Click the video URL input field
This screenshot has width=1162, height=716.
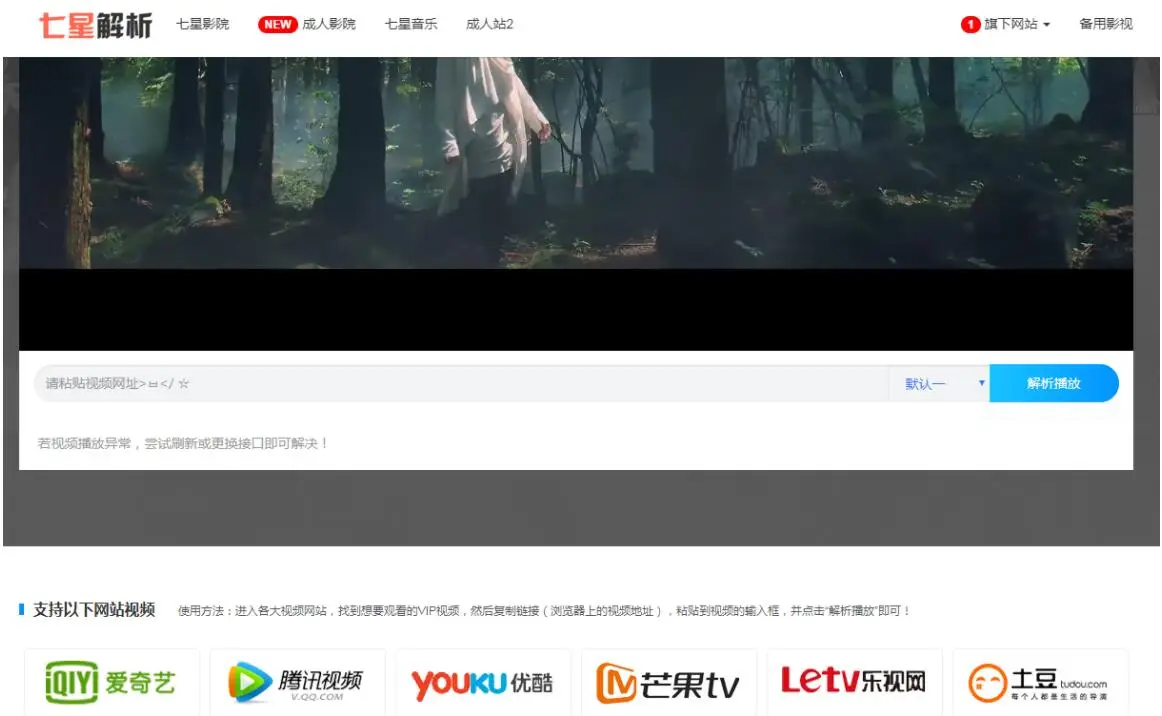pyautogui.click(x=450, y=383)
